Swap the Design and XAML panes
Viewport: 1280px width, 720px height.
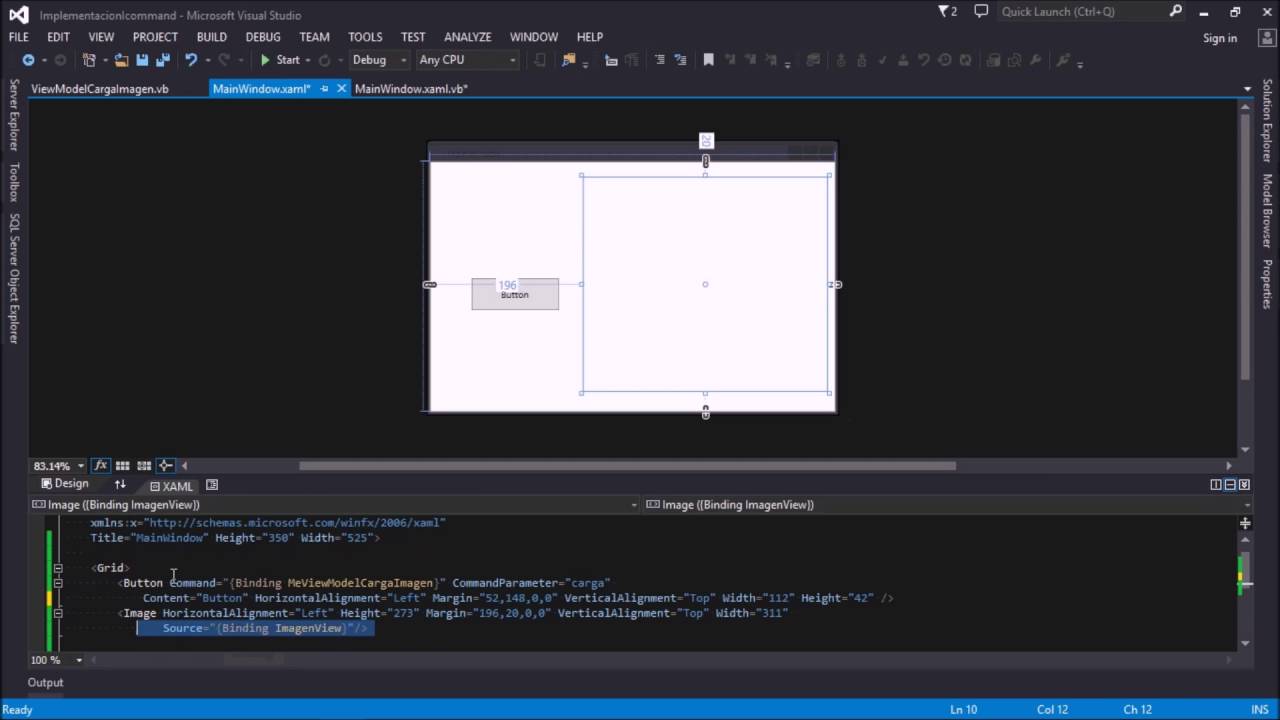(x=120, y=485)
